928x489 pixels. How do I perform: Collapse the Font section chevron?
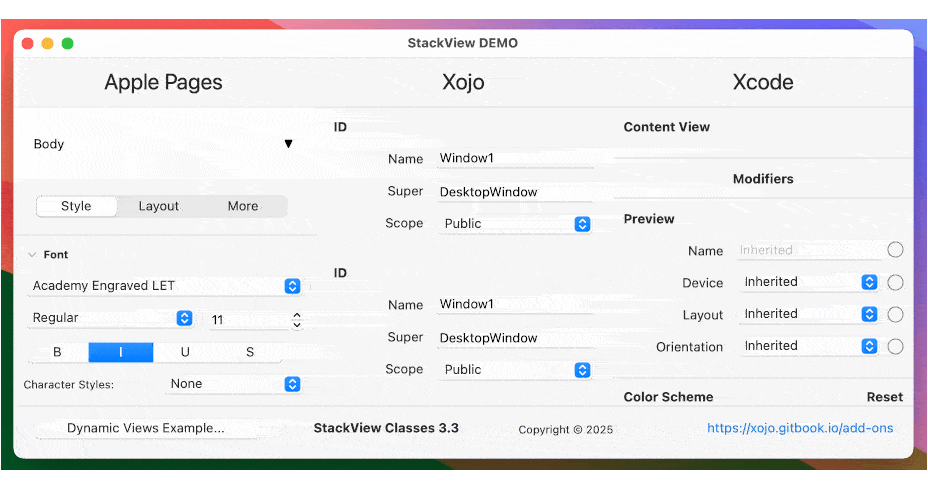click(x=32, y=255)
